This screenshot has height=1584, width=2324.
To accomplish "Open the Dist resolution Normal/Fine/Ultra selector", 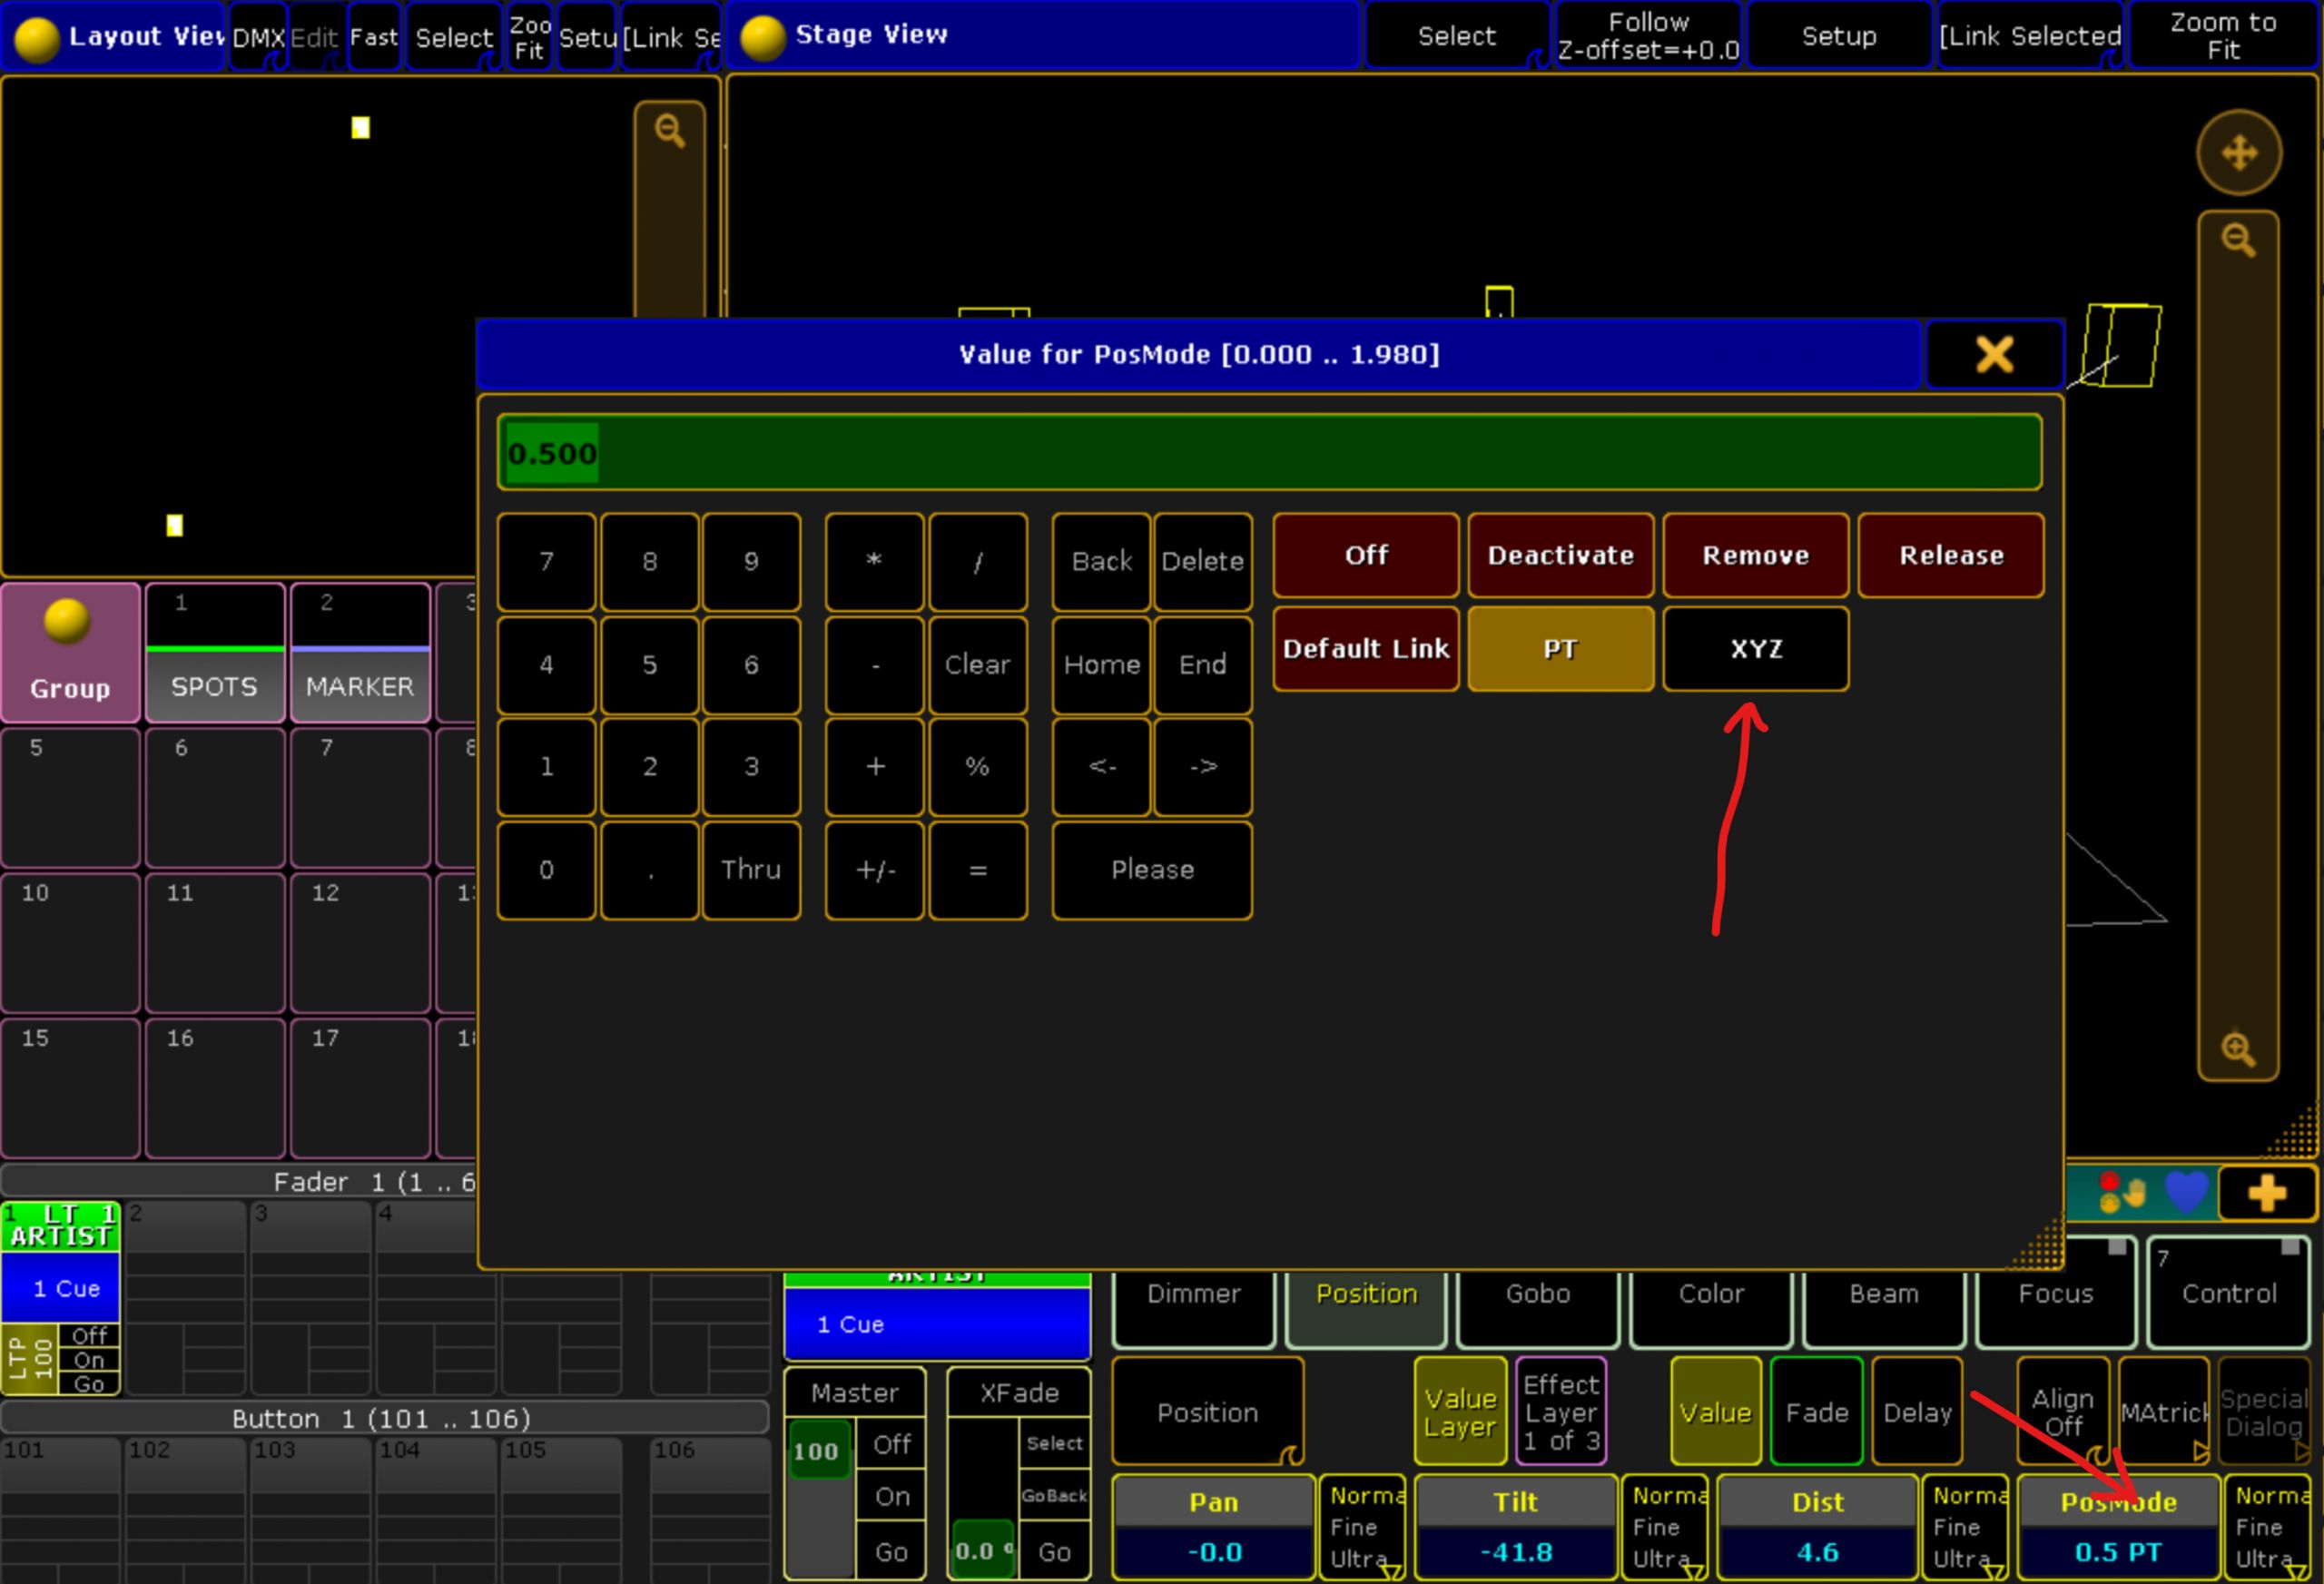I will pyautogui.click(x=1965, y=1527).
